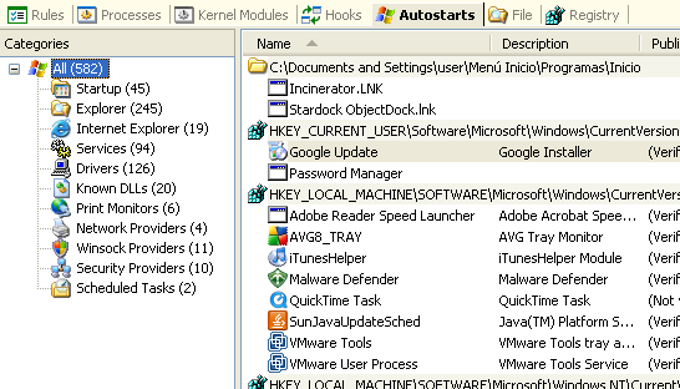Select Explorer (245) category label
Image resolution: width=680 pixels, height=389 pixels.
[119, 109]
